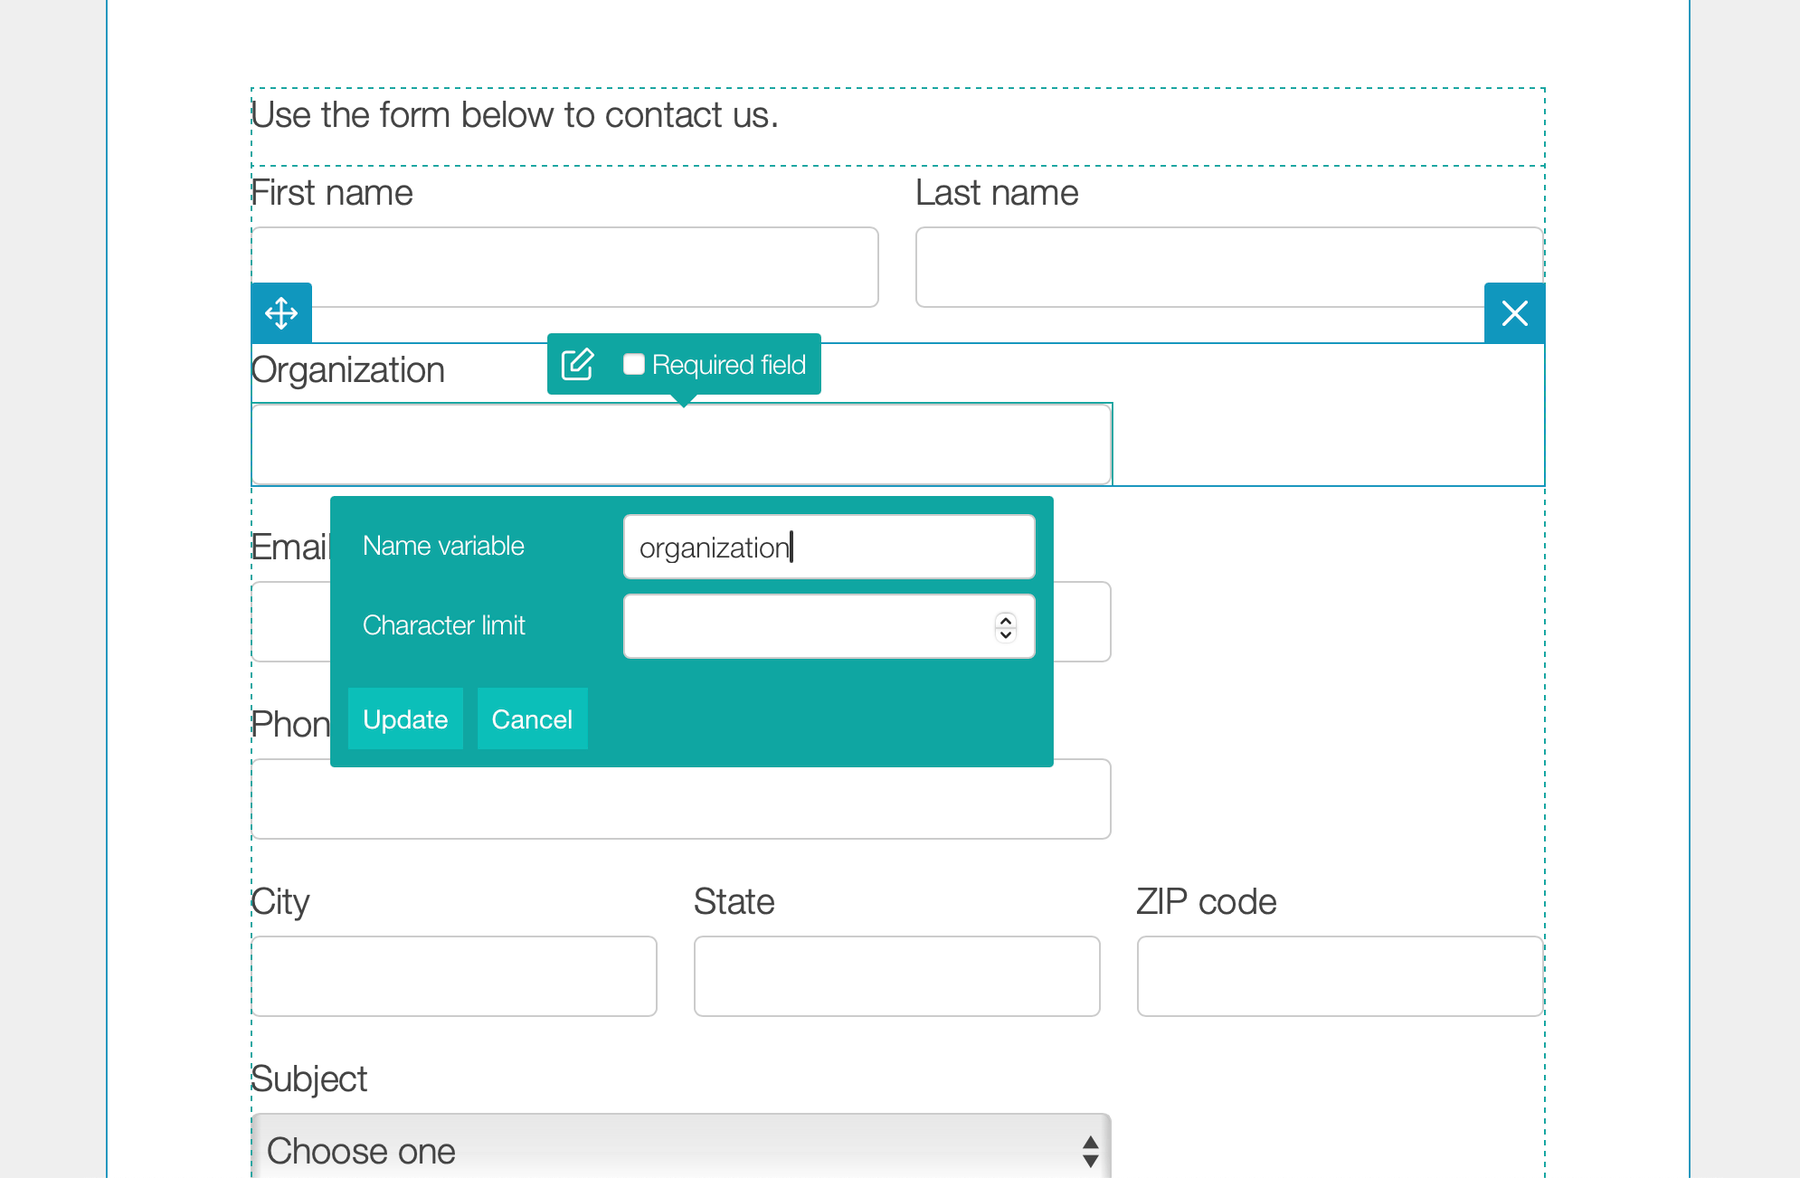
Task: Click the ZIP code input field
Action: 1338,975
